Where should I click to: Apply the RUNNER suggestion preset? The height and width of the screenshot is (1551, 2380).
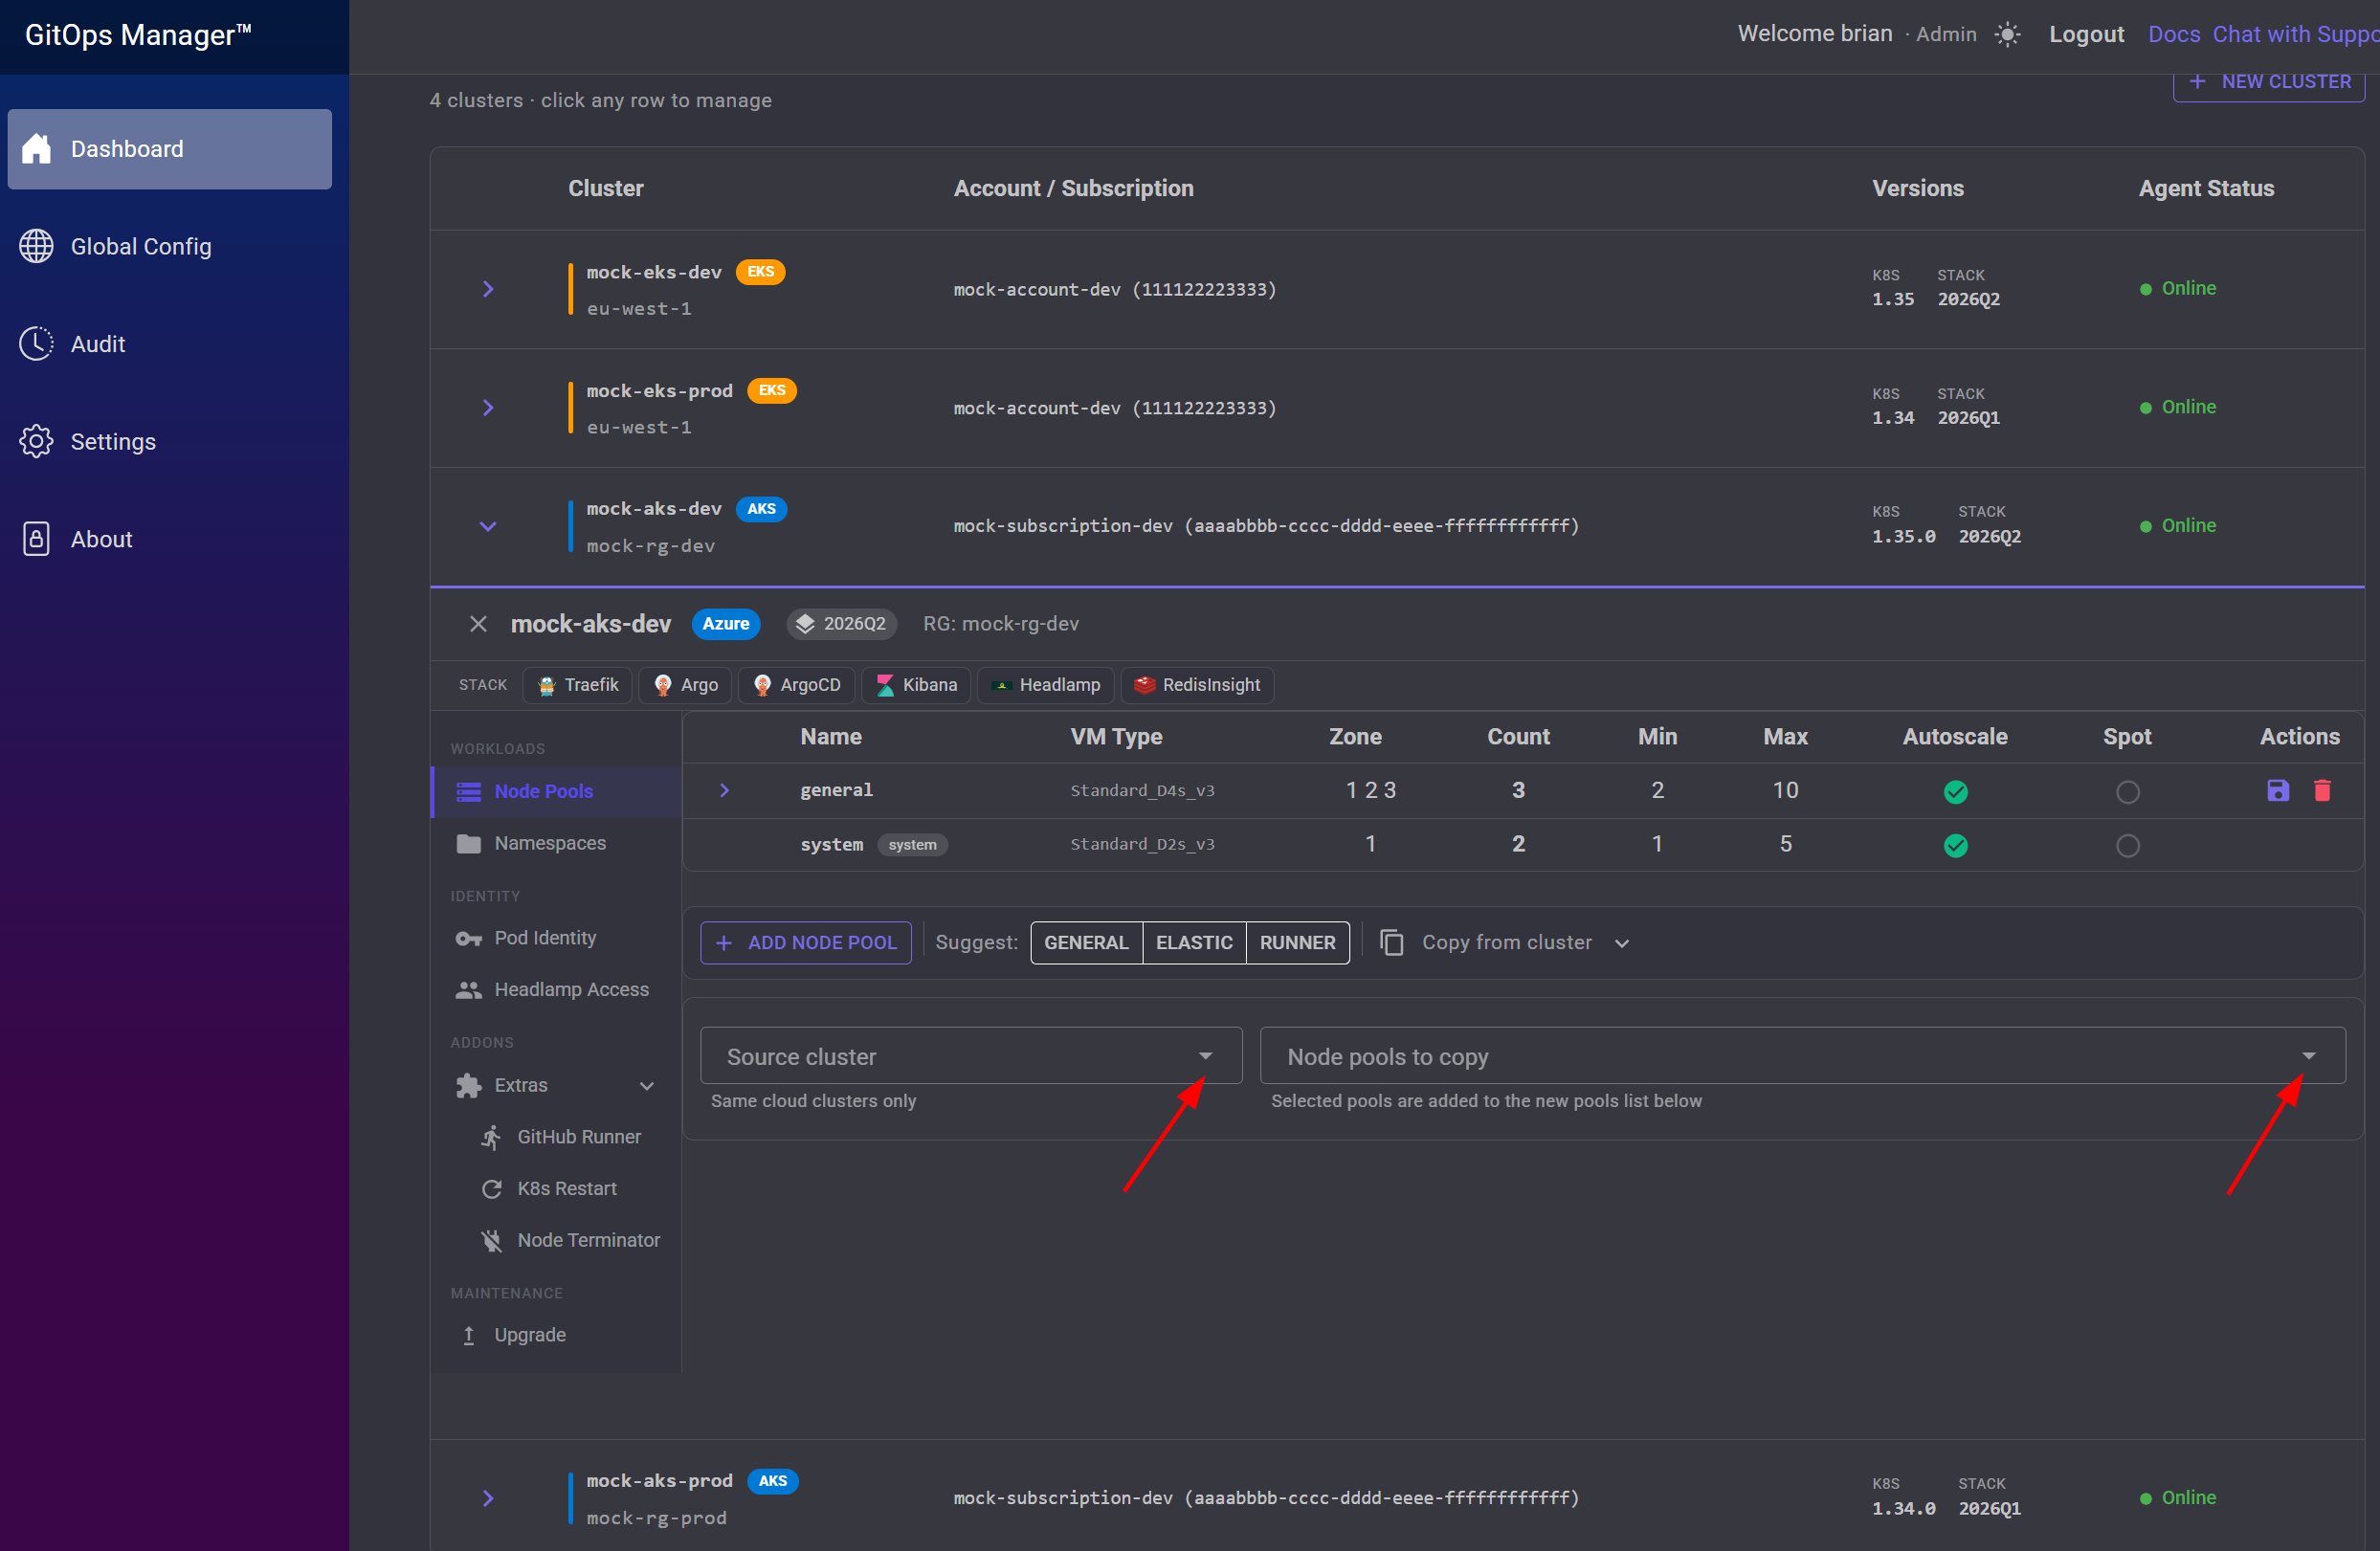coord(1297,943)
